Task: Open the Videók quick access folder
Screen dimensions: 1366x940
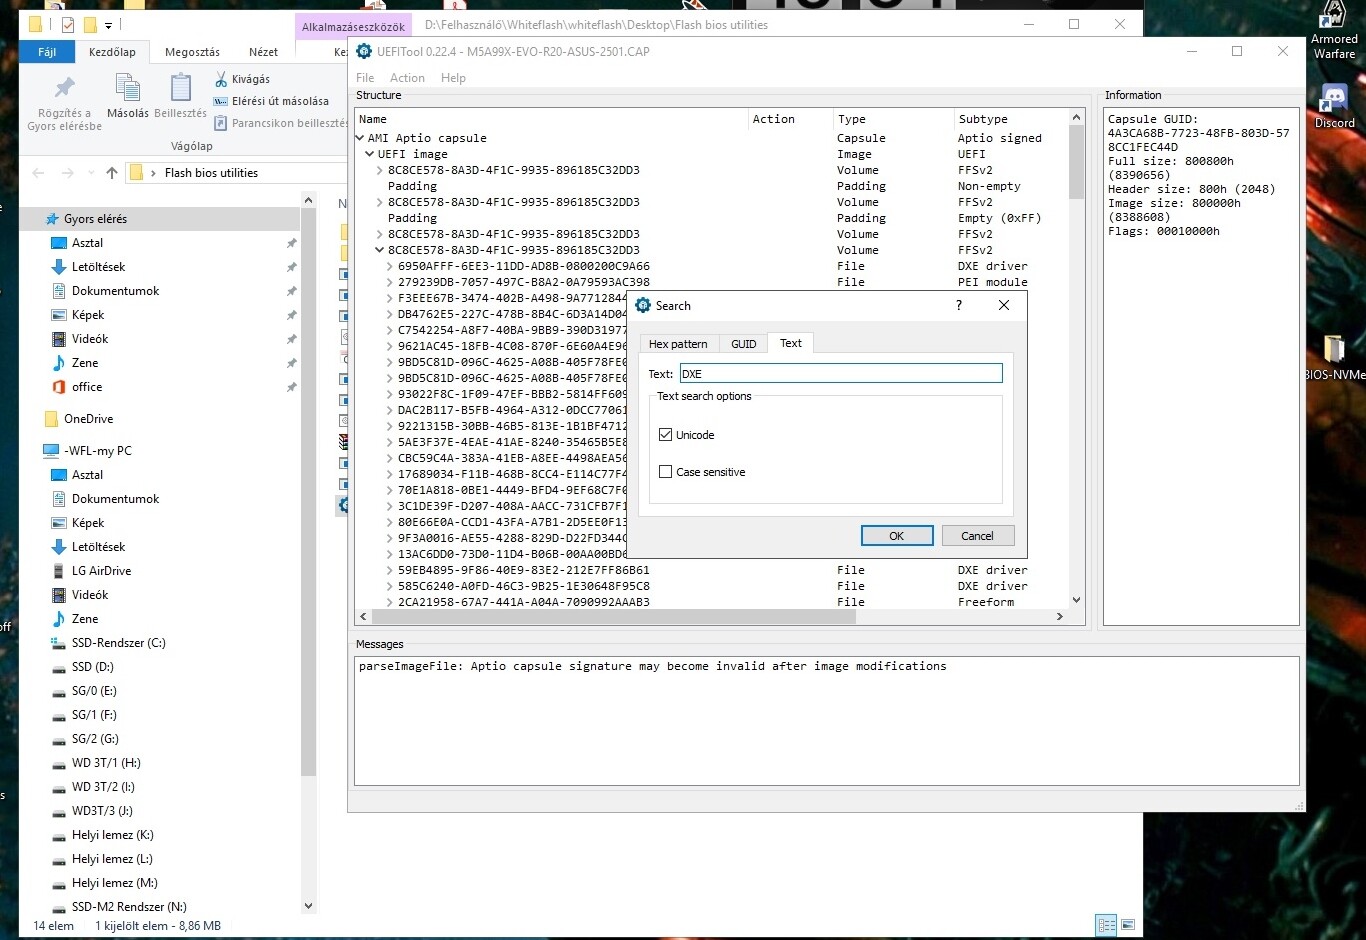Action: click(x=90, y=339)
